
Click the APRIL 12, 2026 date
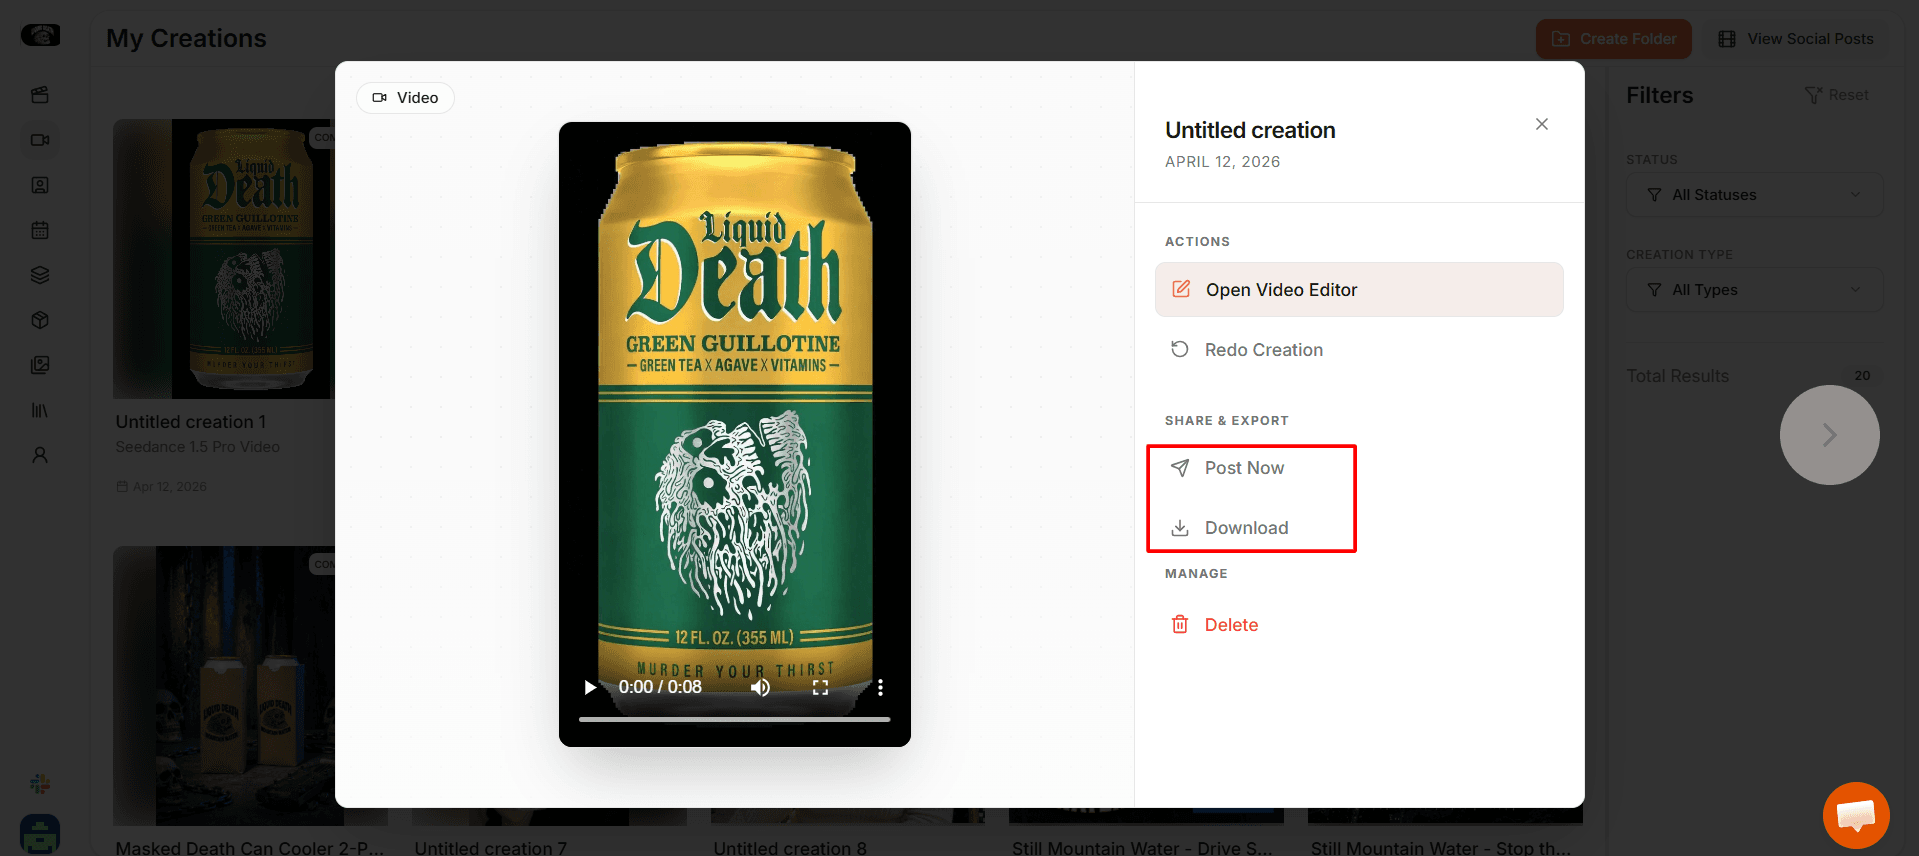[x=1222, y=162]
